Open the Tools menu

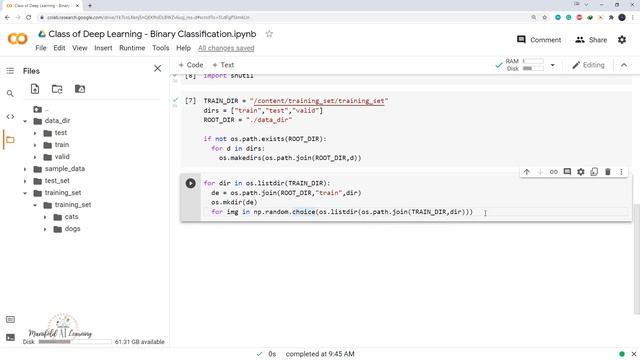tap(160, 48)
